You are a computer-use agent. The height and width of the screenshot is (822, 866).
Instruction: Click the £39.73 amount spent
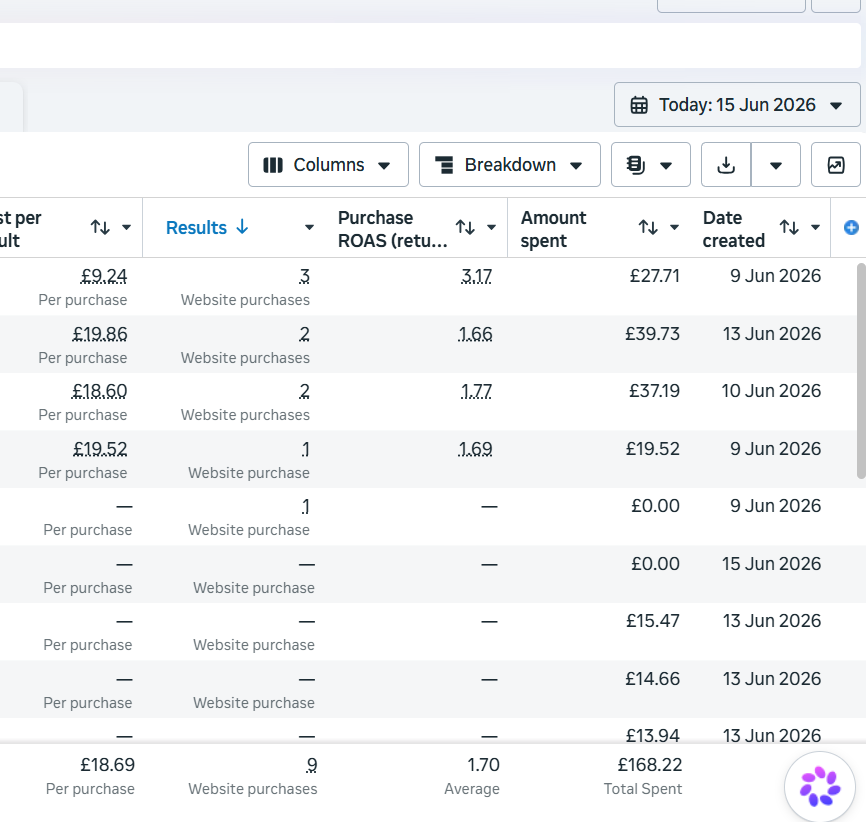[652, 334]
